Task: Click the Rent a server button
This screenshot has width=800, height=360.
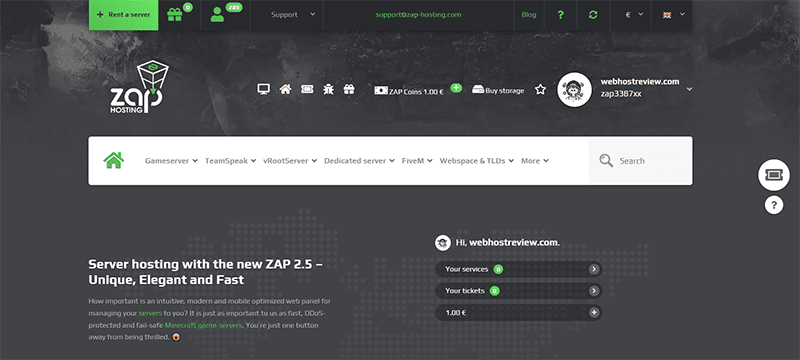Action: [124, 15]
